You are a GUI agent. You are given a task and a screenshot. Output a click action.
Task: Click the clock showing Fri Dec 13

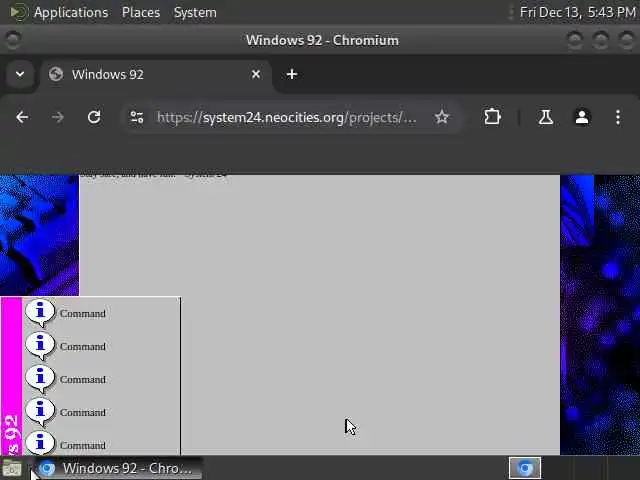tap(578, 12)
